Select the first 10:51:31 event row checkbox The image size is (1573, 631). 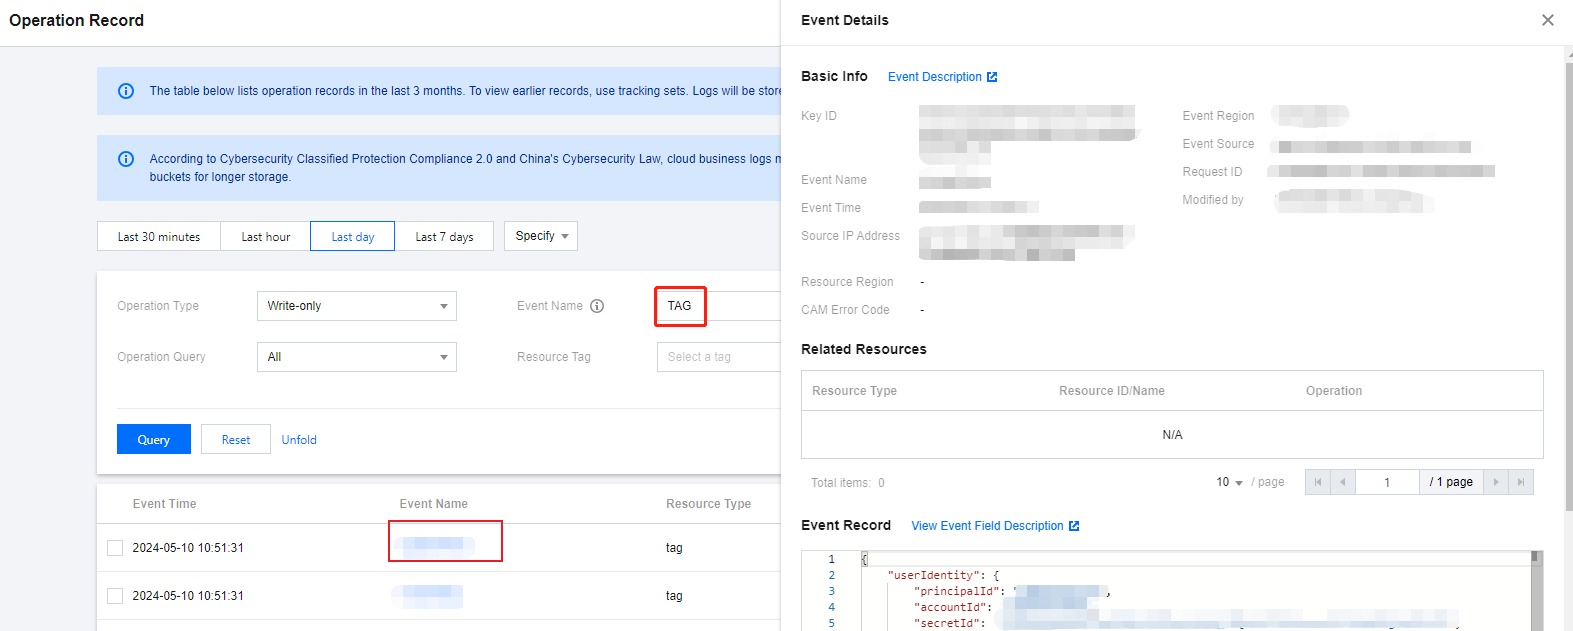point(115,548)
